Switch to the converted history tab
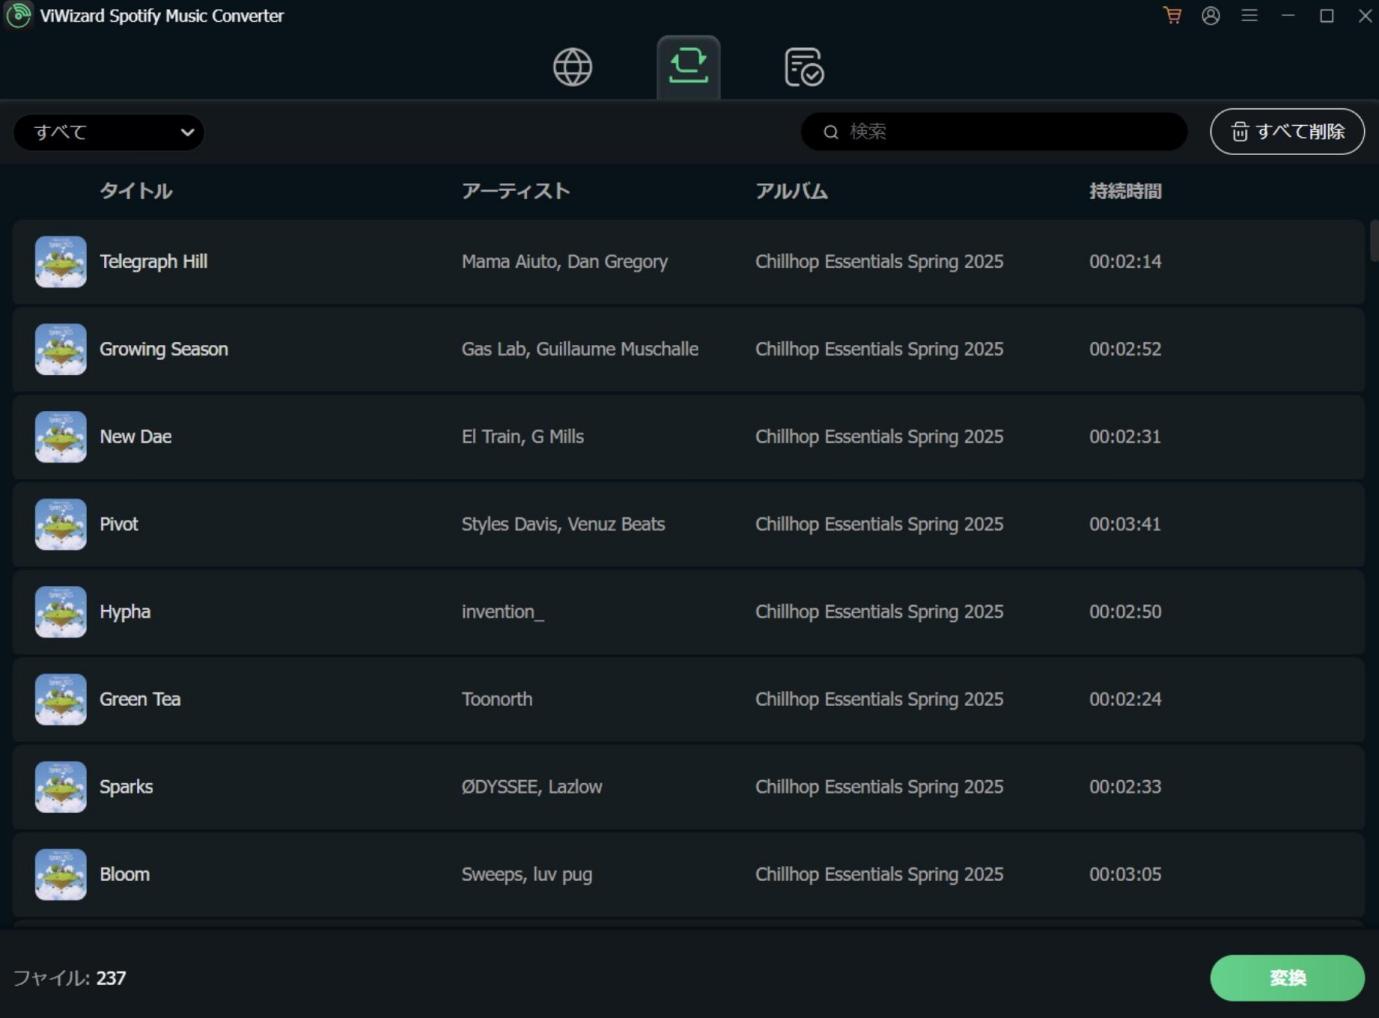This screenshot has width=1379, height=1018. click(804, 67)
